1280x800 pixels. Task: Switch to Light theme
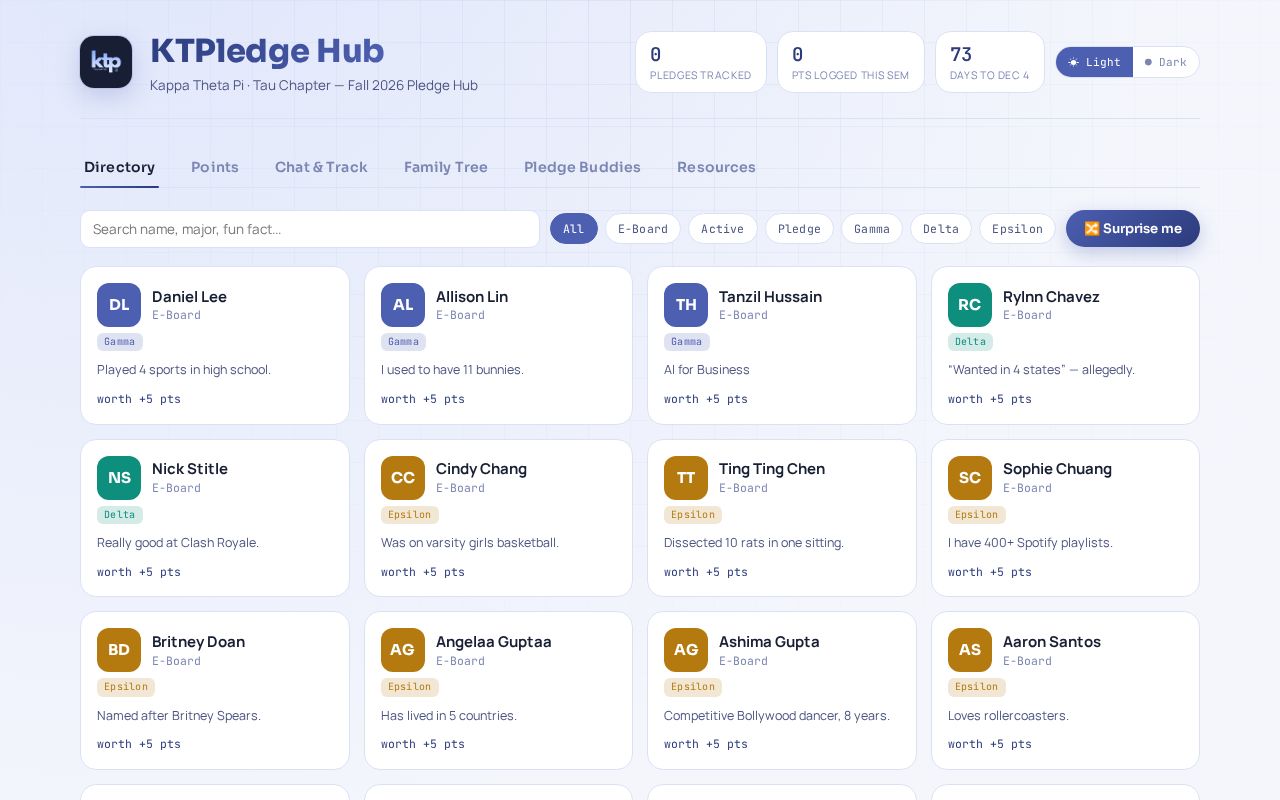pyautogui.click(x=1095, y=62)
